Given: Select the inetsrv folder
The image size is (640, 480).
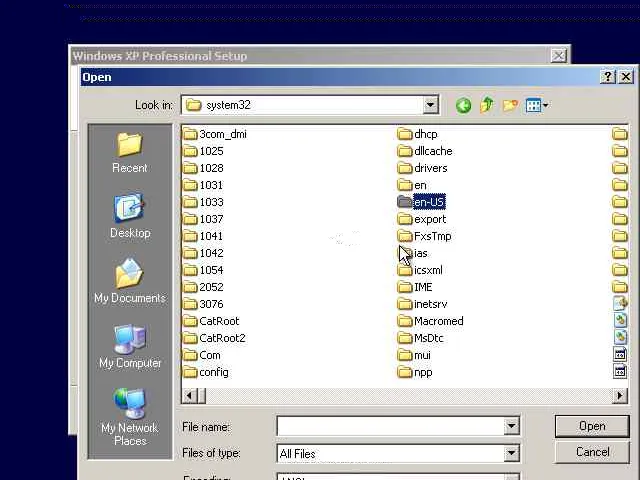Looking at the screenshot, I should point(422,304).
